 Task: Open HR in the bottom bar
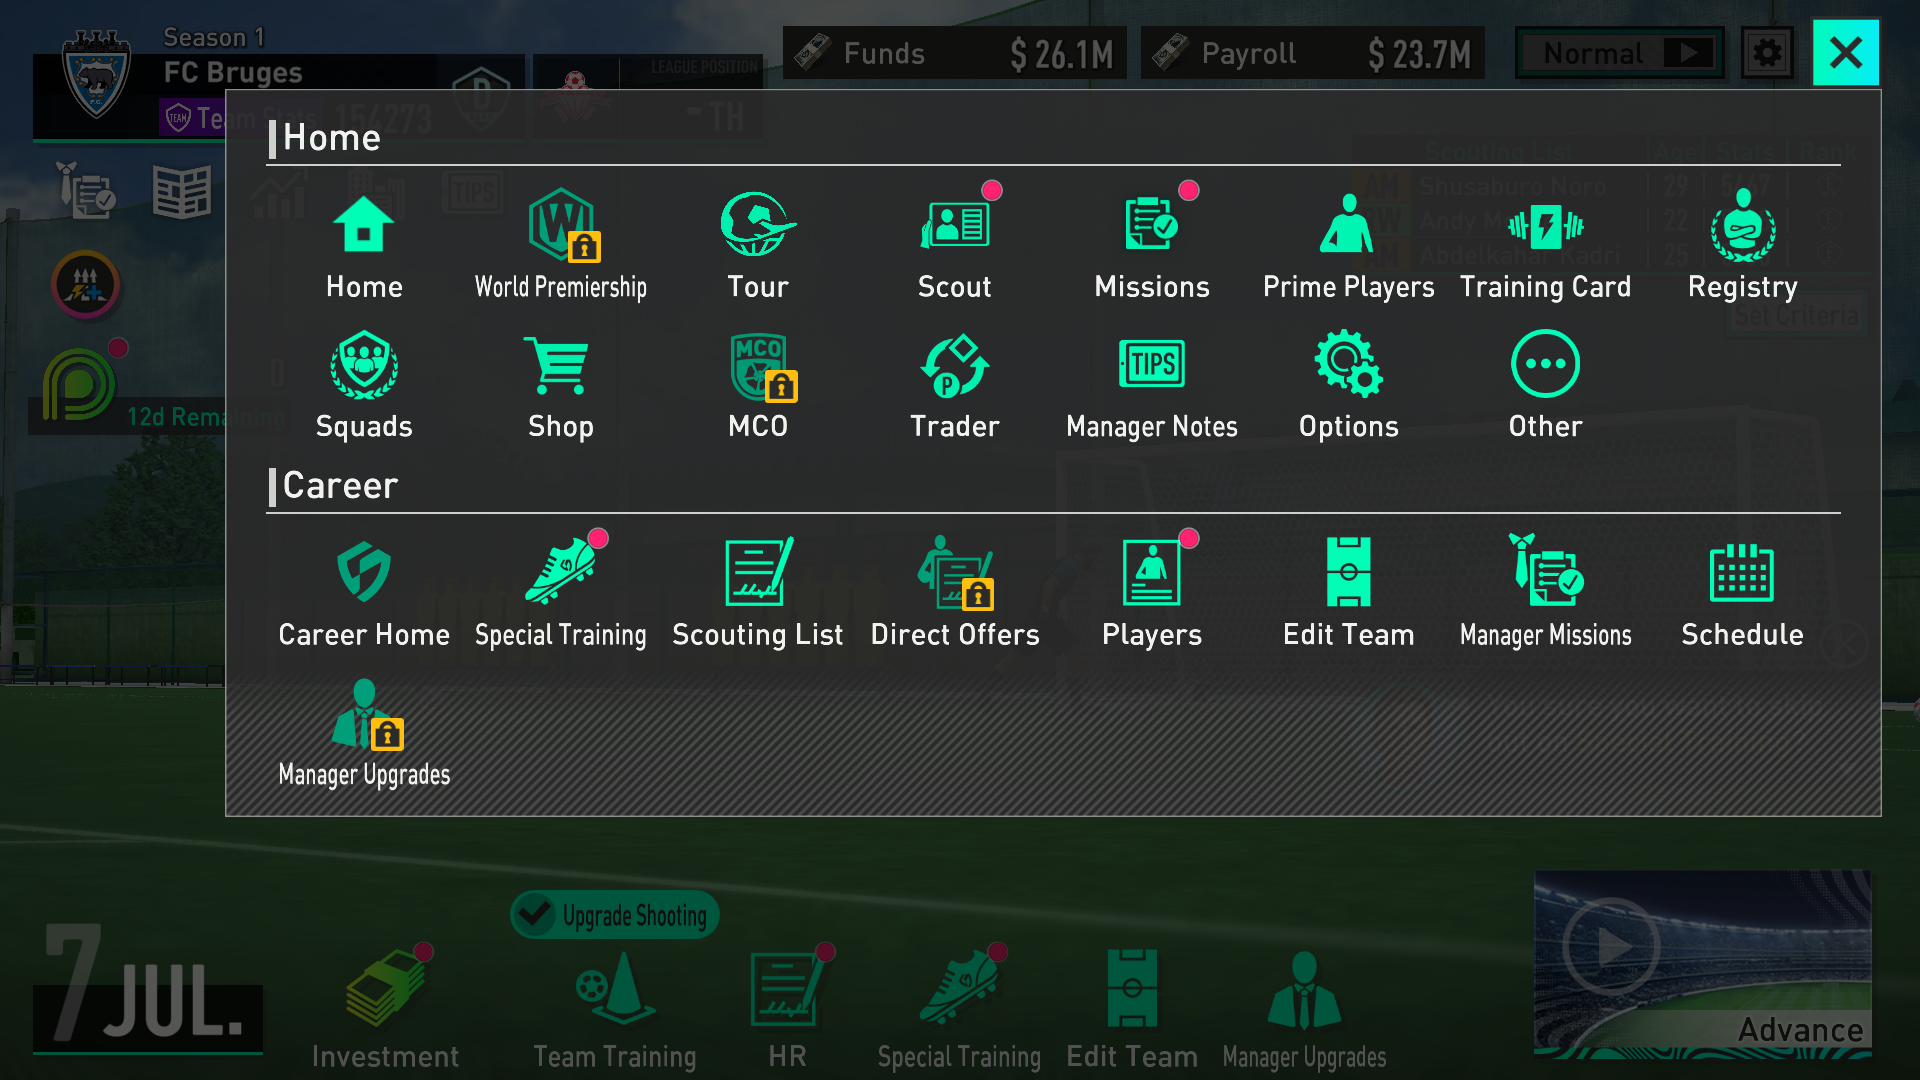click(788, 1008)
